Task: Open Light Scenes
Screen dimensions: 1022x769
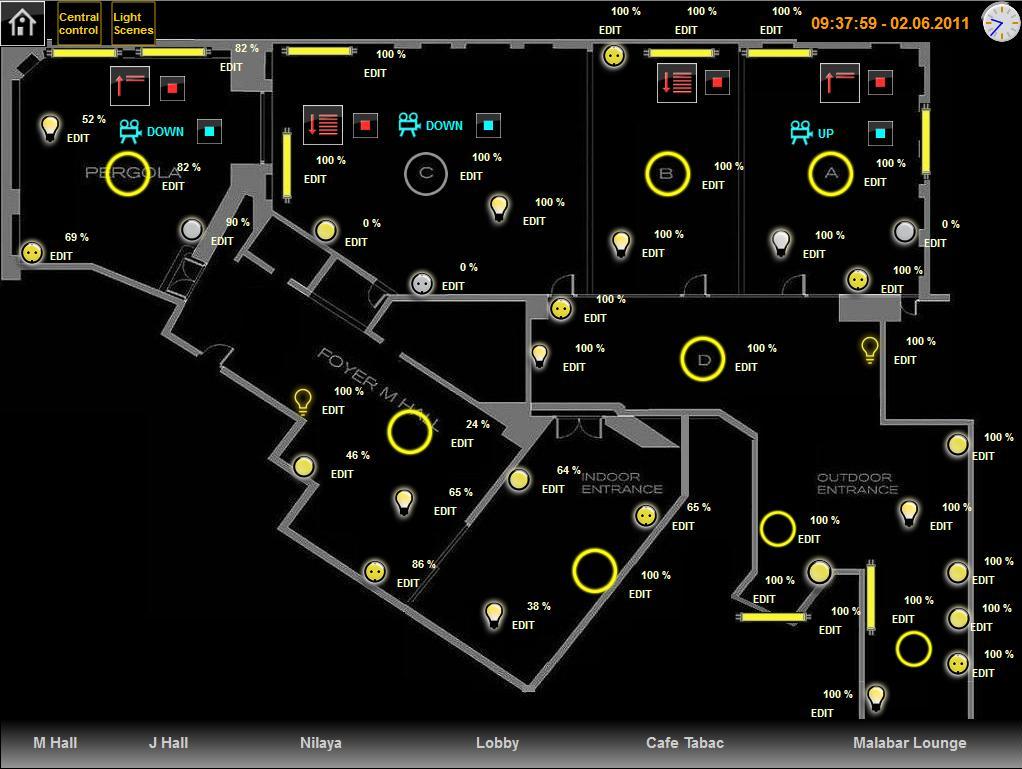Action: [x=133, y=23]
